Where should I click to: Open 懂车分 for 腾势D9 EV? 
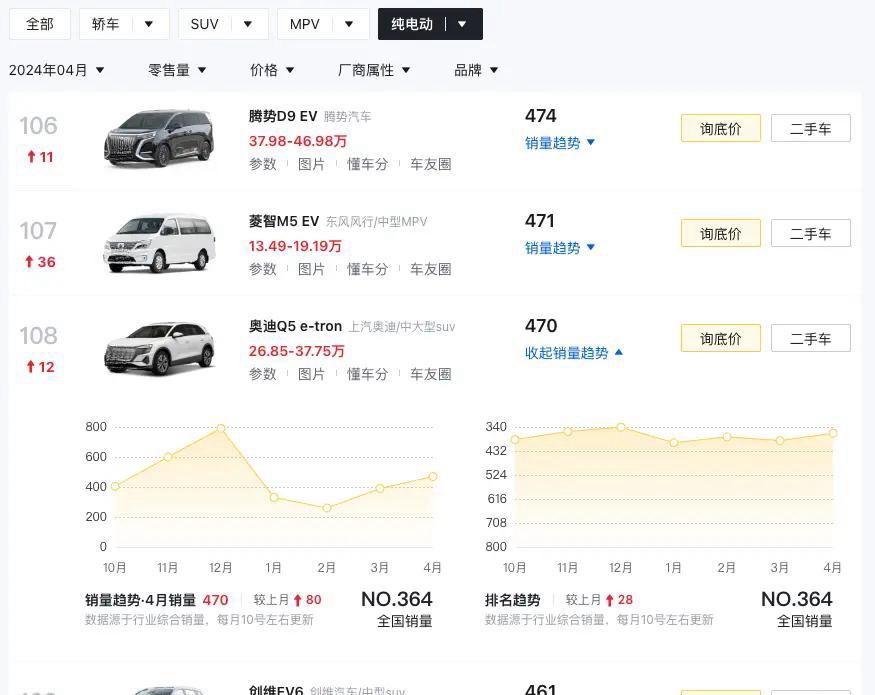367,164
